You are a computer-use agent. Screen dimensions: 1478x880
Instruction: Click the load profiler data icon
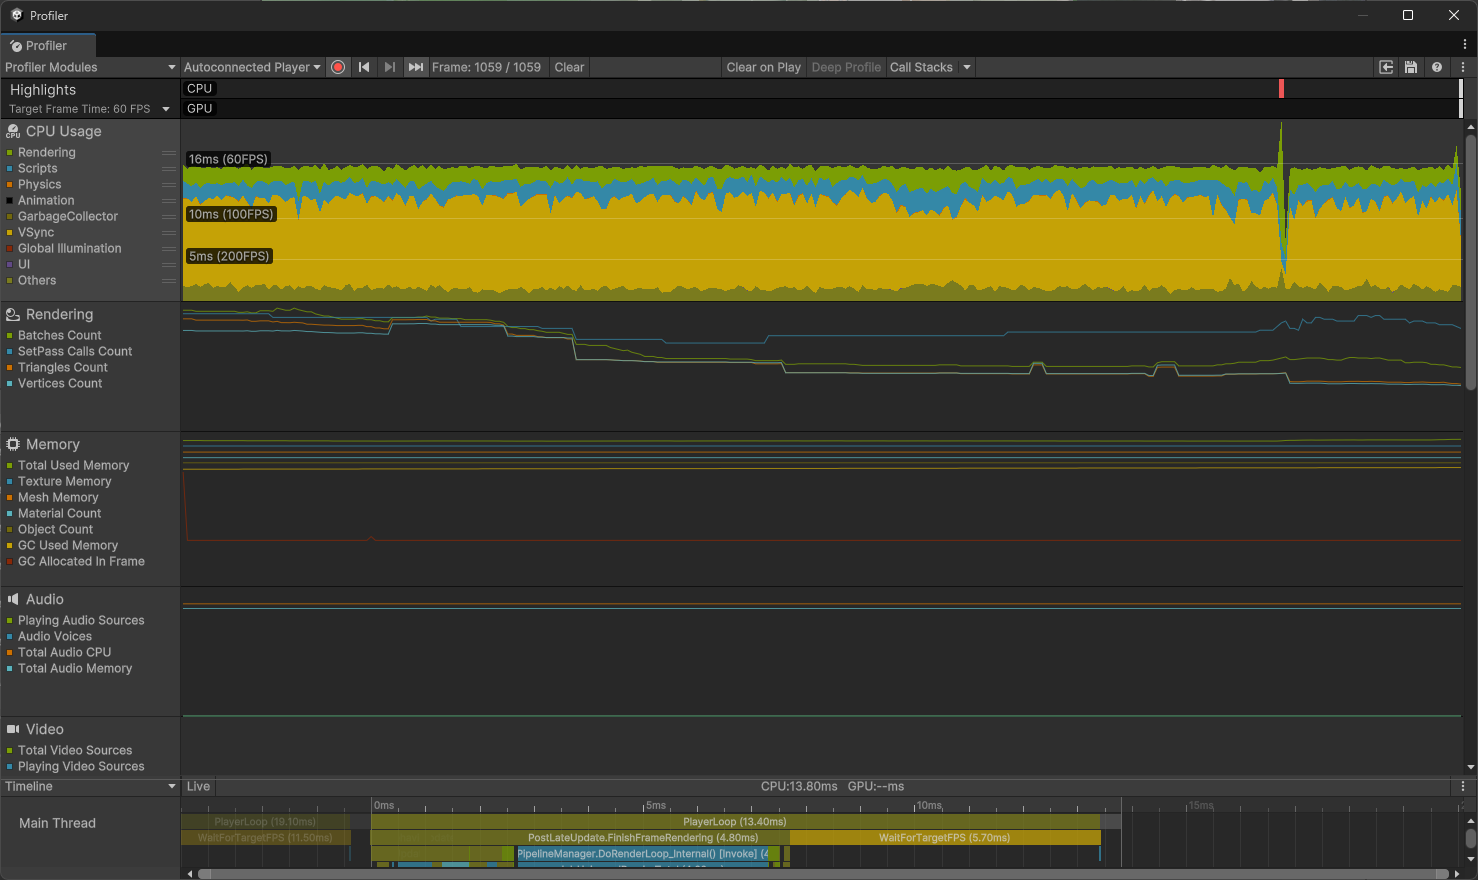(1386, 67)
